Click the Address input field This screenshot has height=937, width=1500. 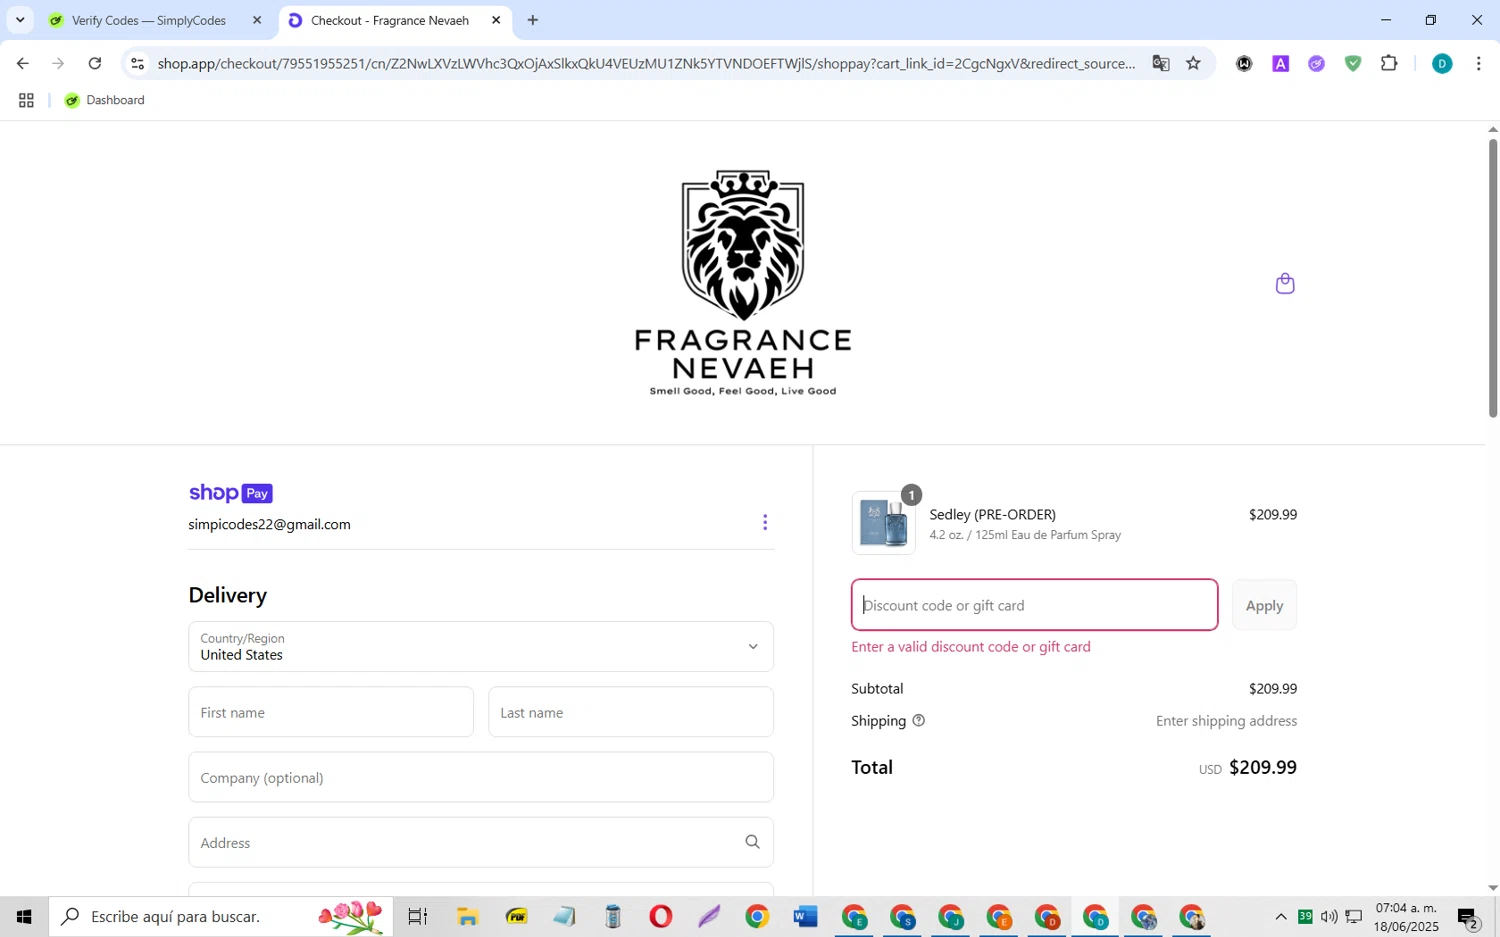[x=481, y=842]
